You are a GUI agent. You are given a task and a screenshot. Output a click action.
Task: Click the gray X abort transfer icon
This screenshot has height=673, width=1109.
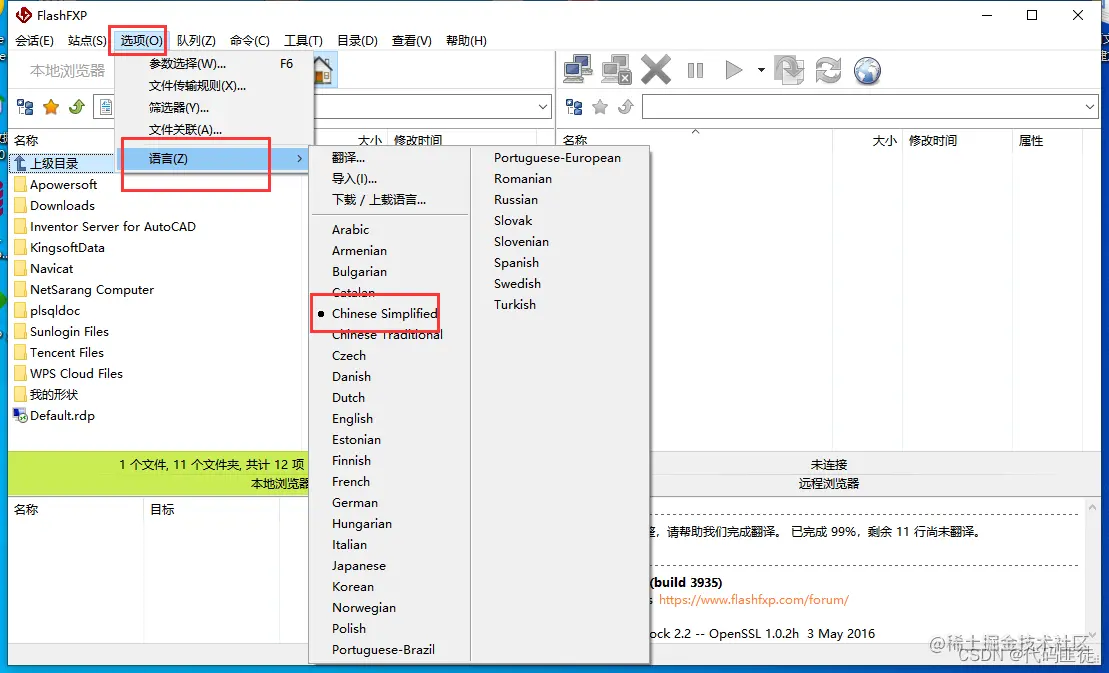click(x=656, y=70)
